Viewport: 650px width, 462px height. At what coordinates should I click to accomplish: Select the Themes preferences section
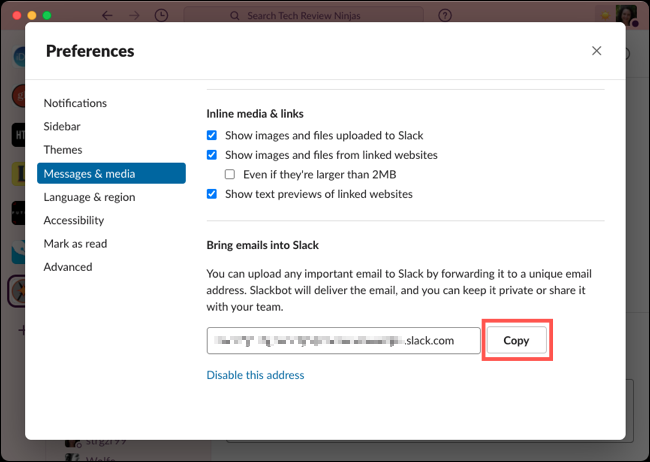point(63,150)
